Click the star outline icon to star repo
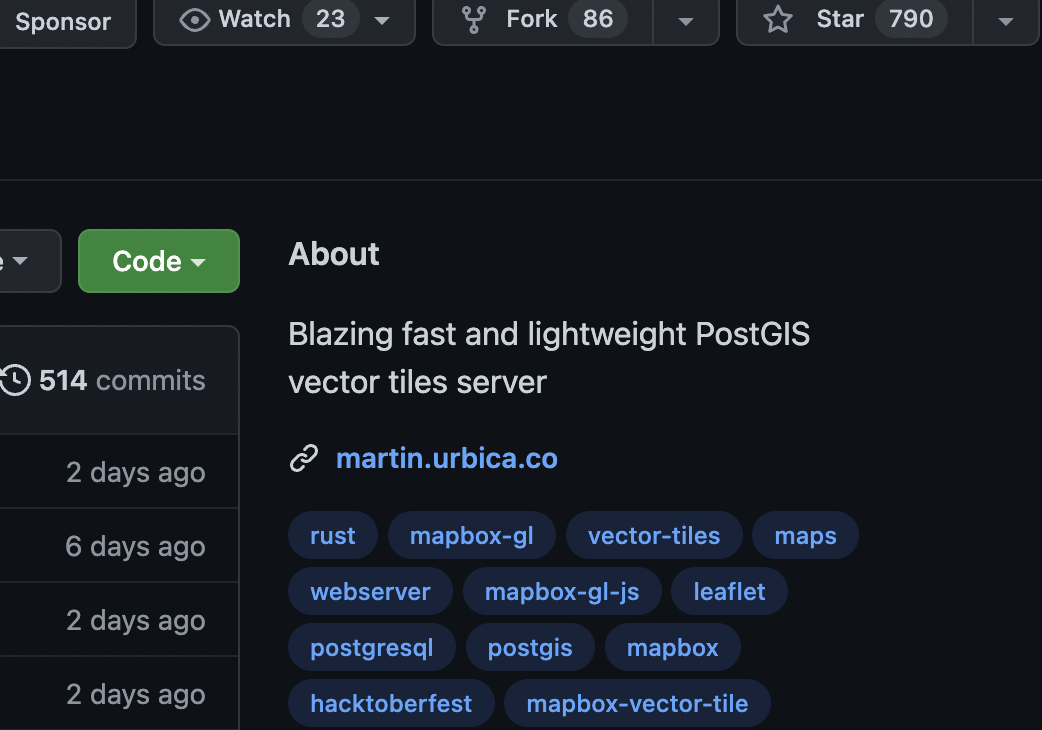This screenshot has height=730, width=1042. (x=778, y=18)
